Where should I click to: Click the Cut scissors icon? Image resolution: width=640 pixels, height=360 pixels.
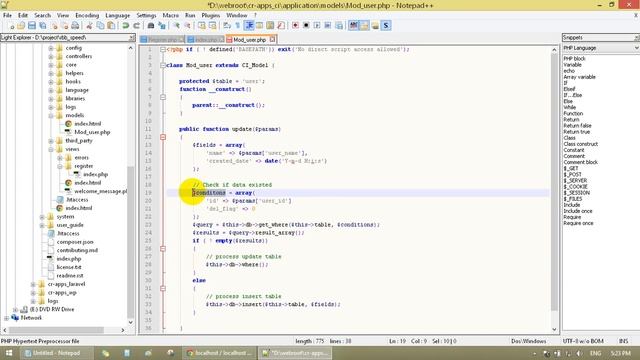coord(89,26)
